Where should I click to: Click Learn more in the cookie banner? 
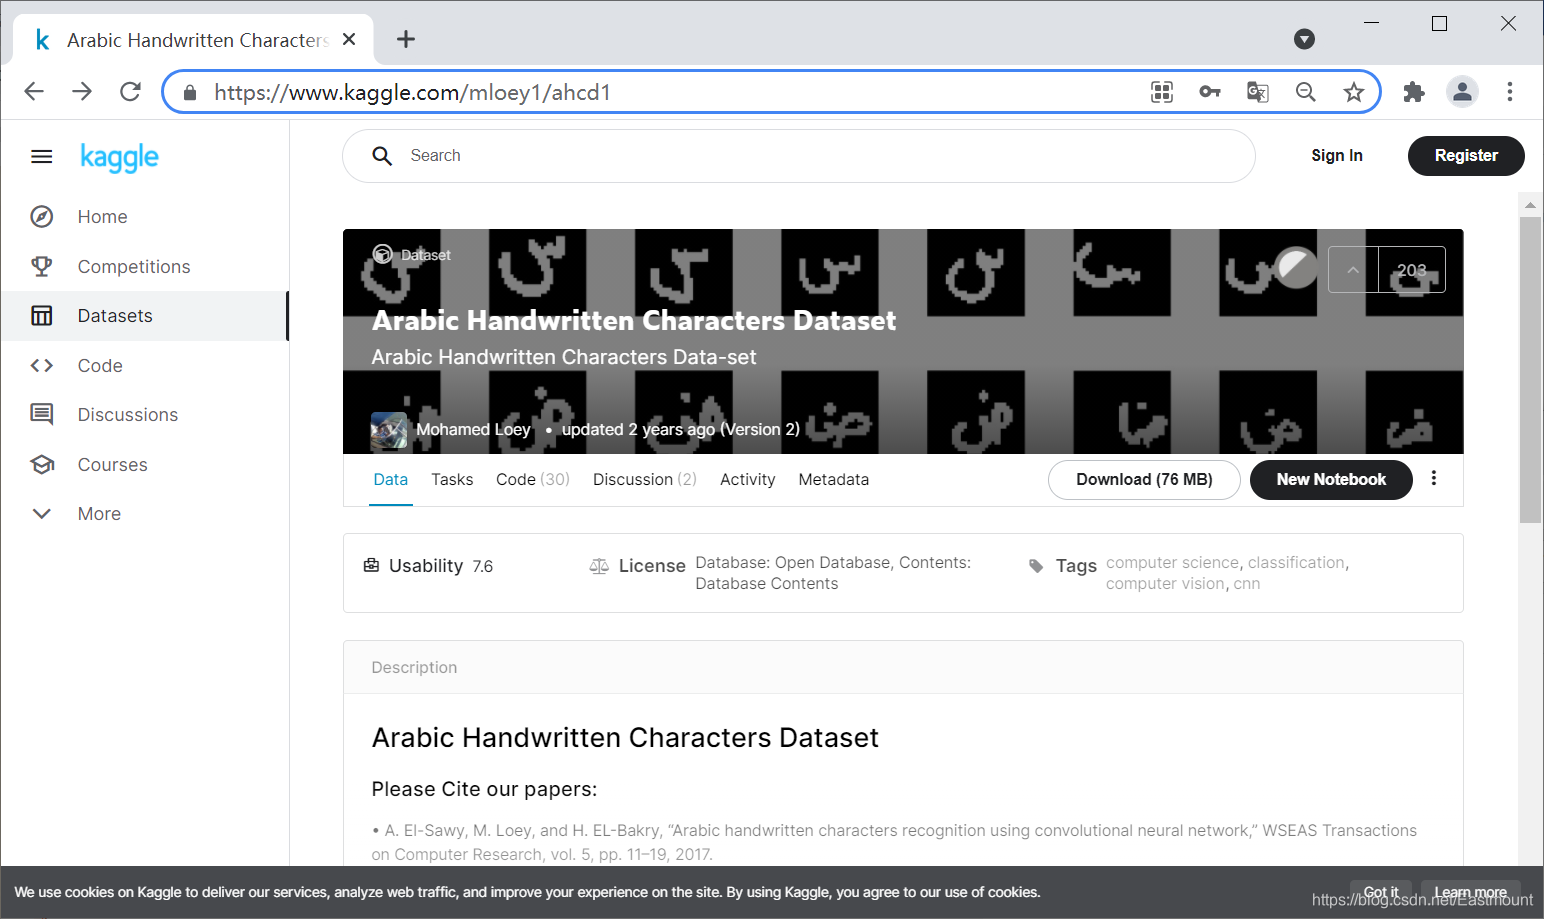point(1470,892)
